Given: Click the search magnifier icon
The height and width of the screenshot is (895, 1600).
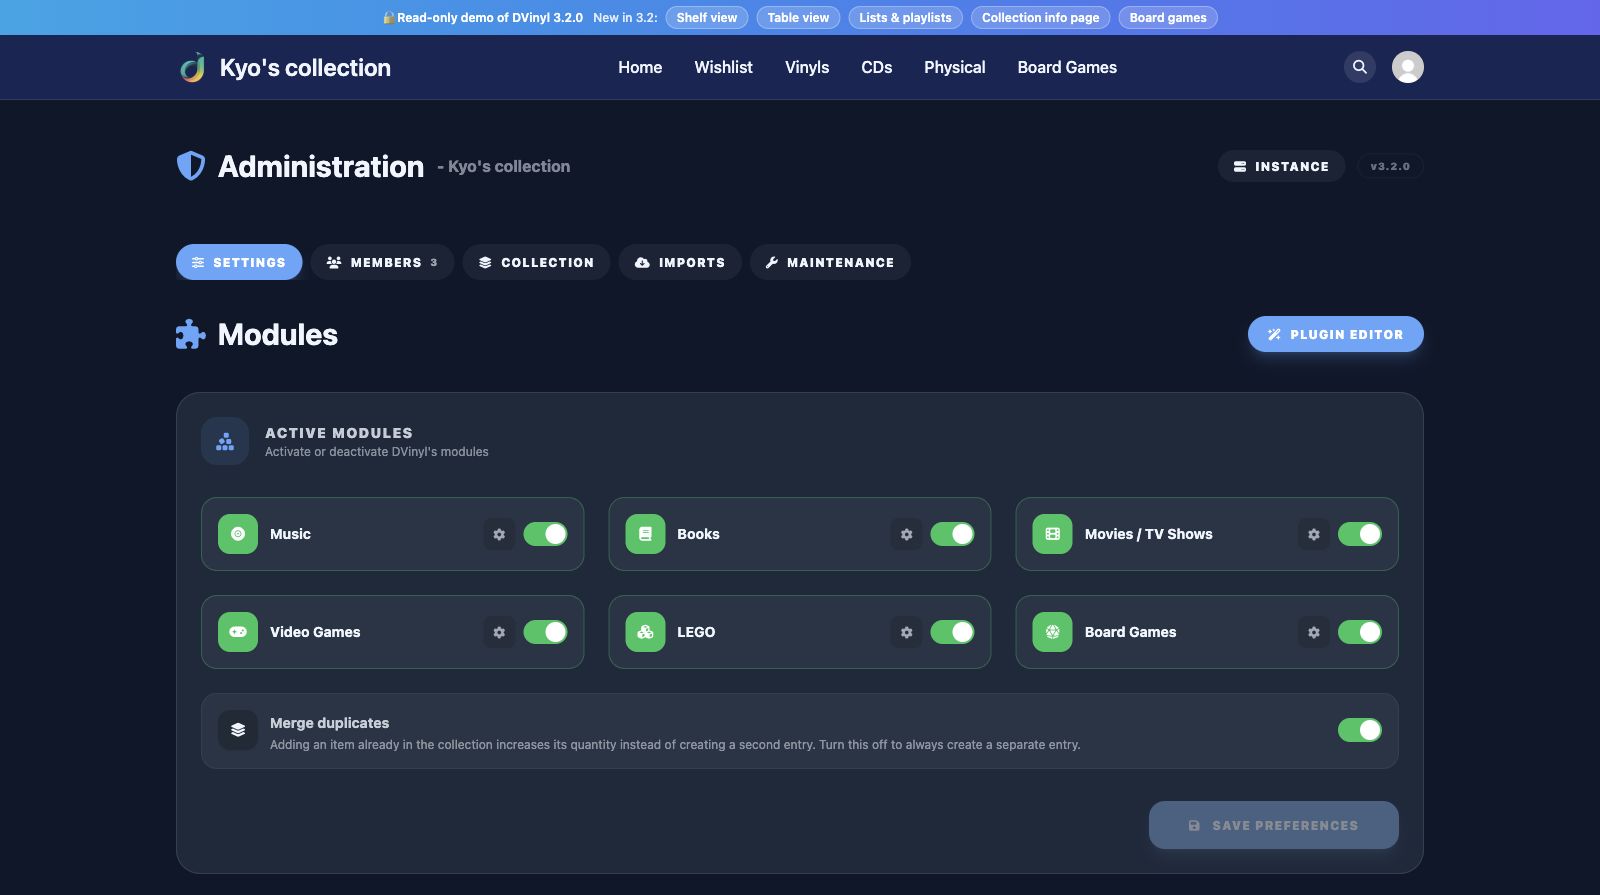Looking at the screenshot, I should tap(1360, 67).
